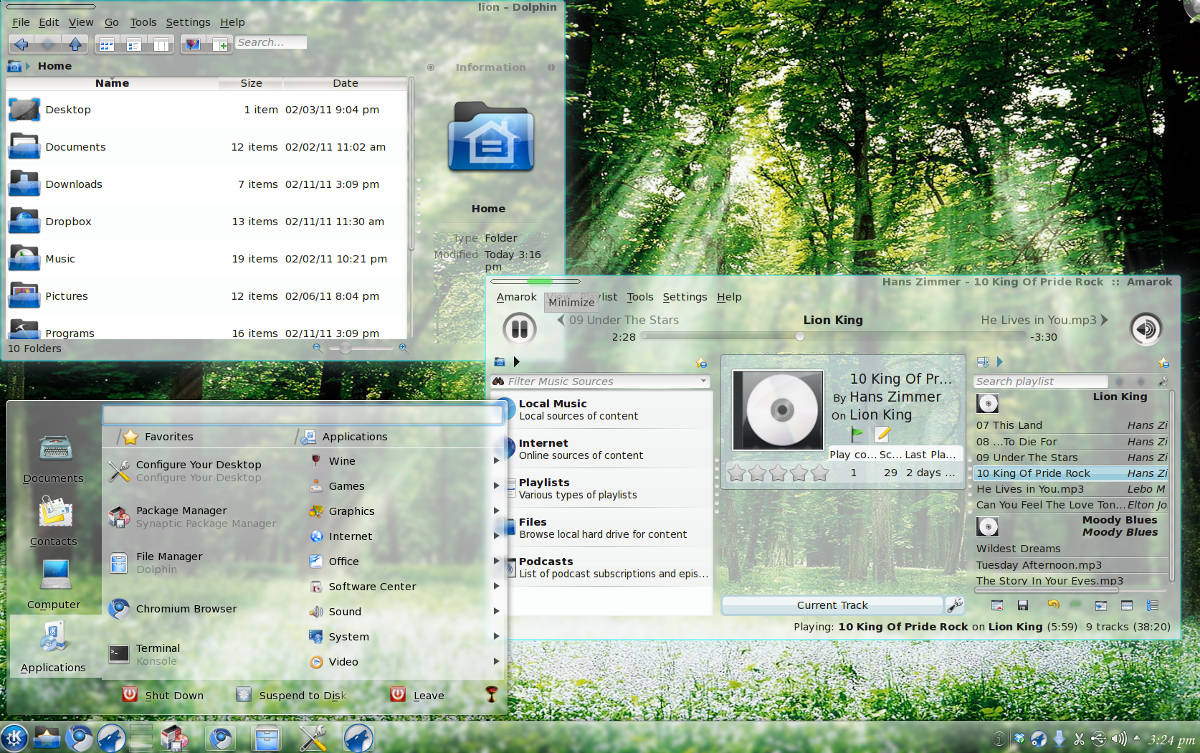Click Dolphin's Search field
1200x753 pixels.
[x=271, y=43]
